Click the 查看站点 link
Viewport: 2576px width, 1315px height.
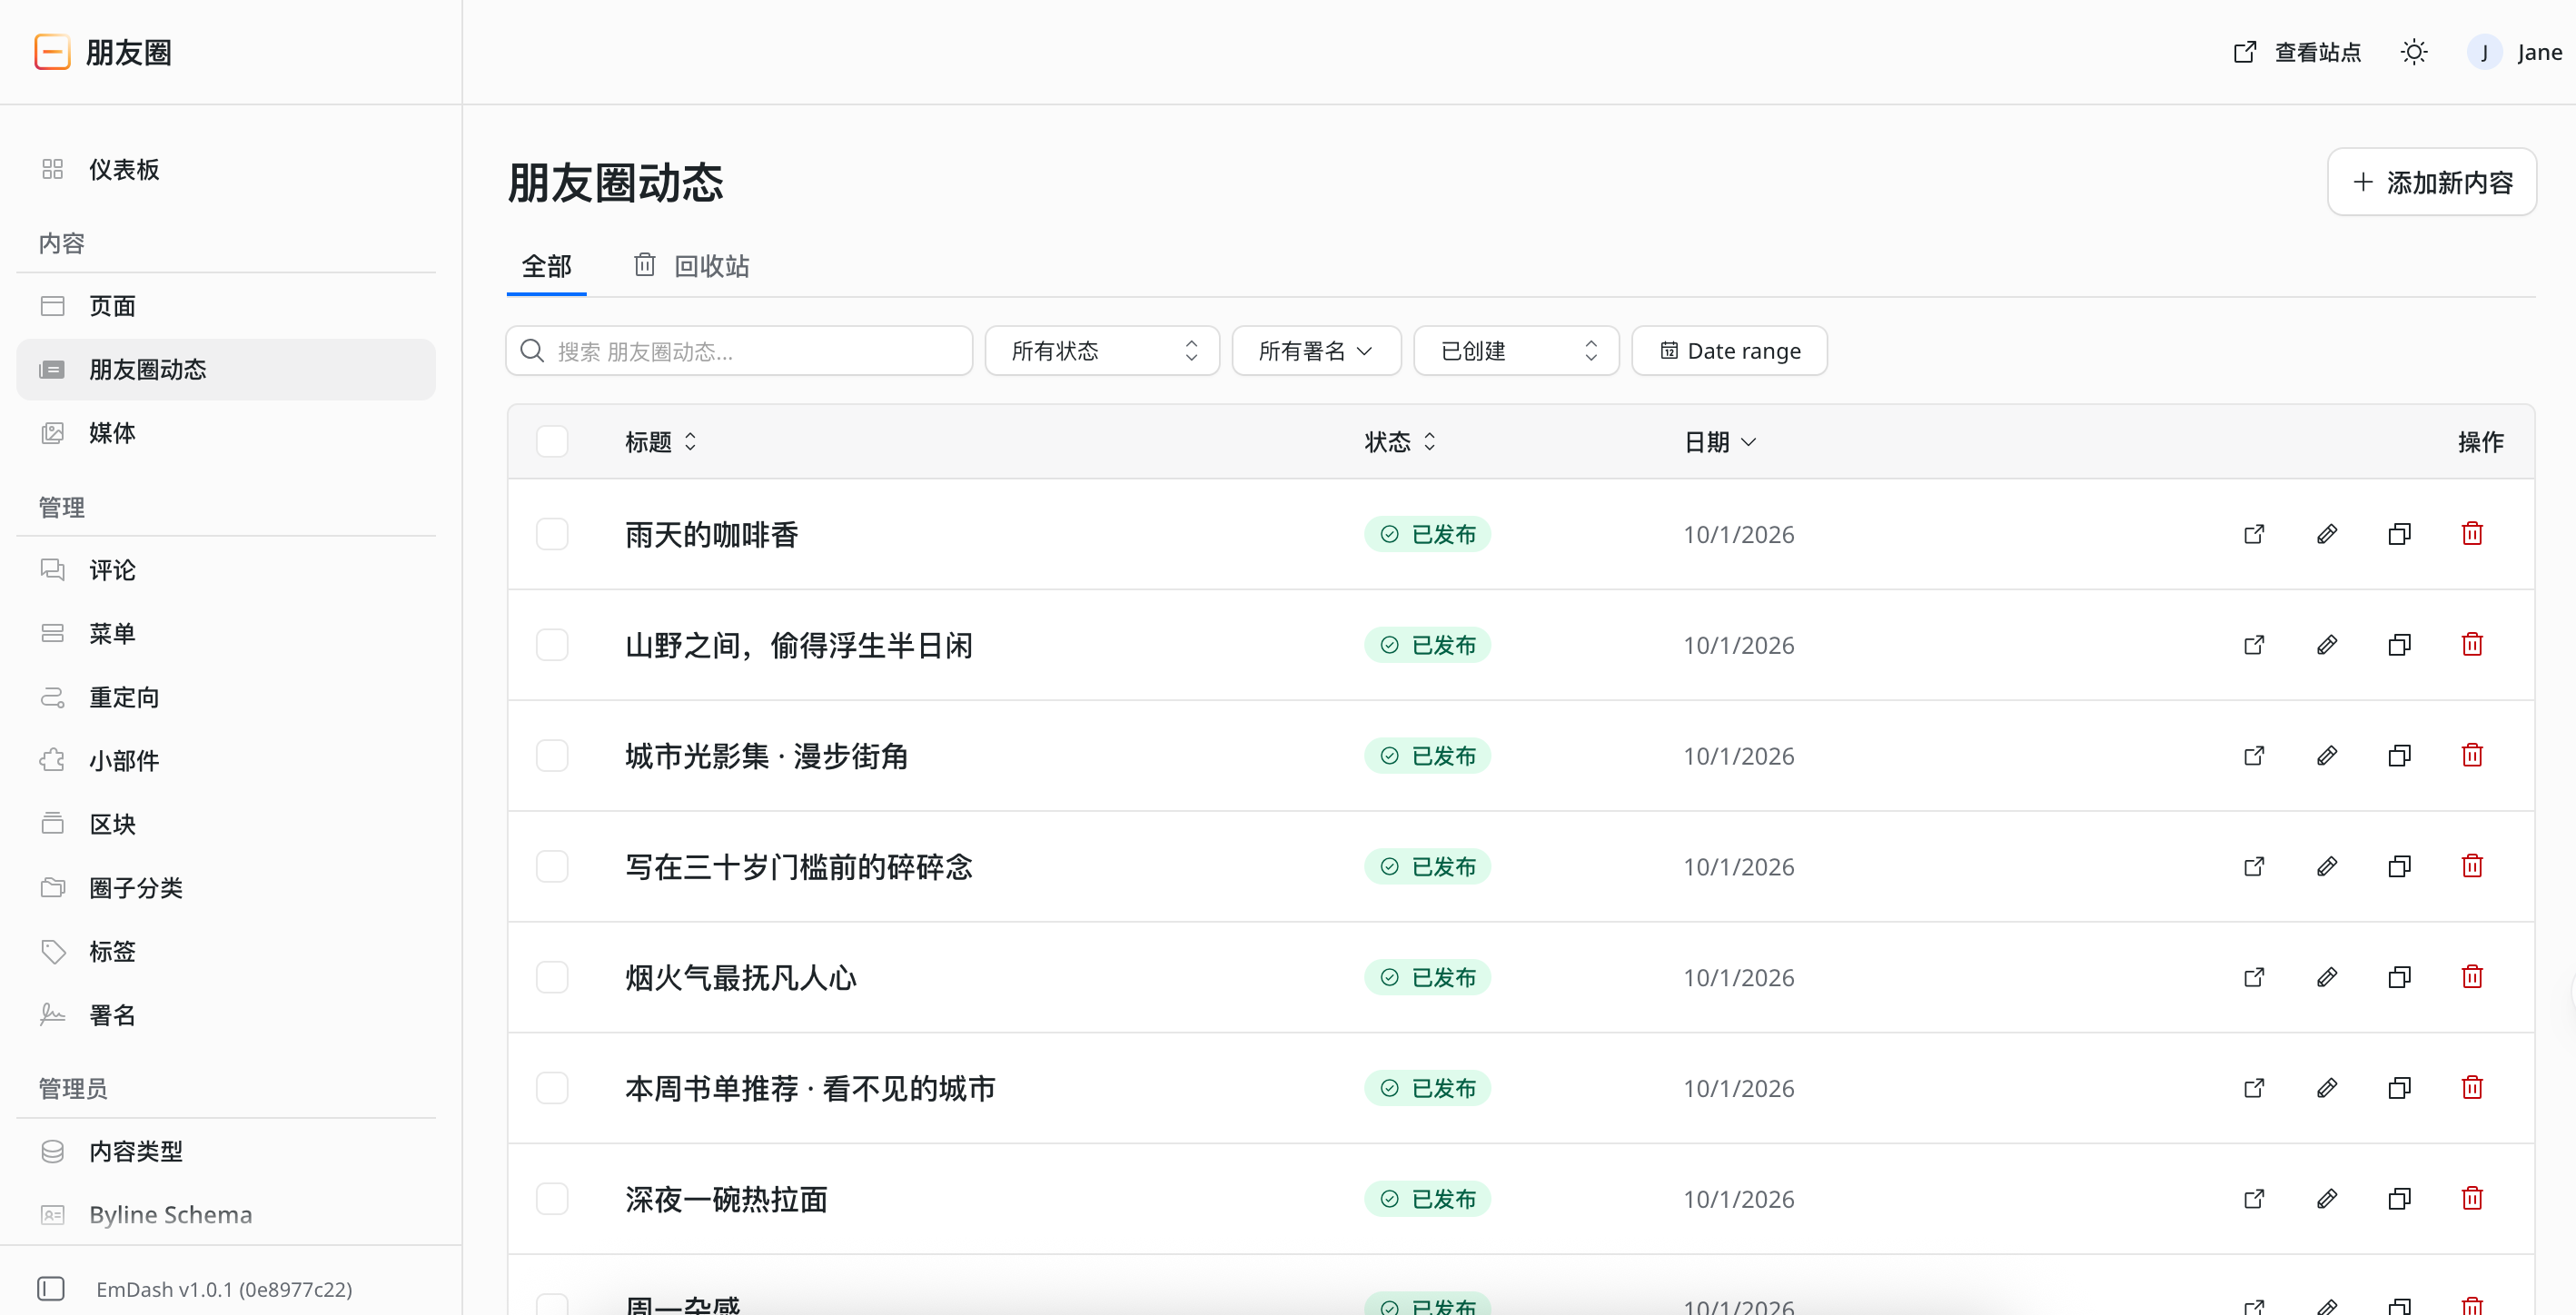[x=2297, y=52]
